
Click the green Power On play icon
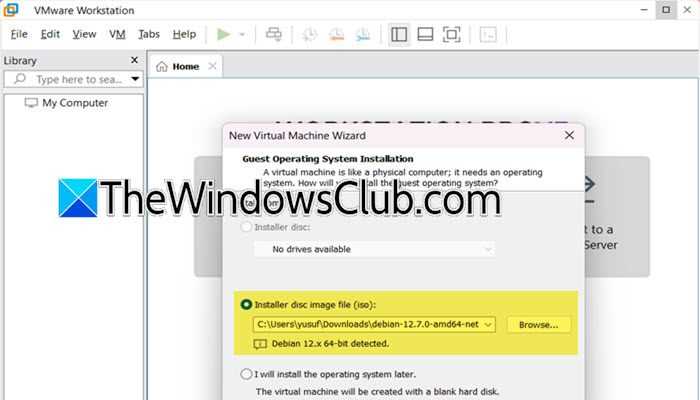pos(223,34)
